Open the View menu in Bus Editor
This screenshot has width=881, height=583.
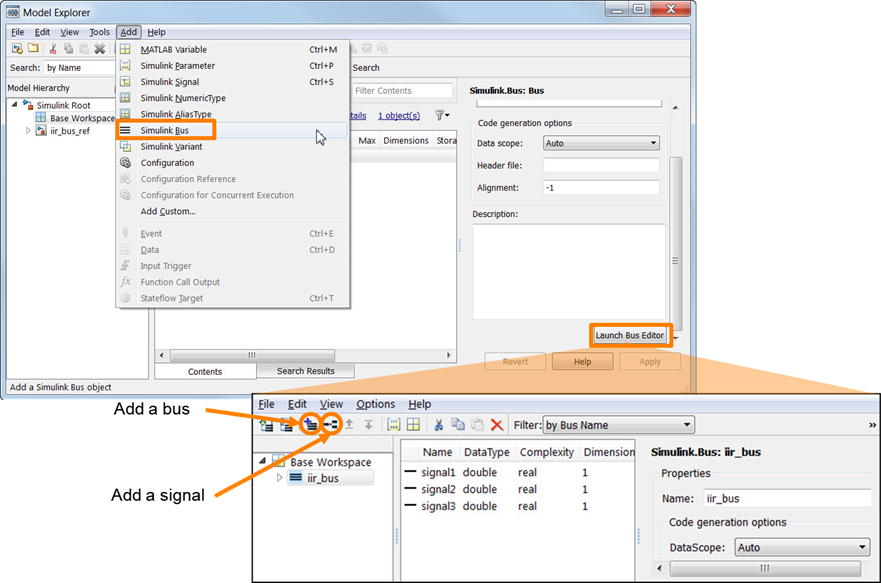(x=331, y=404)
